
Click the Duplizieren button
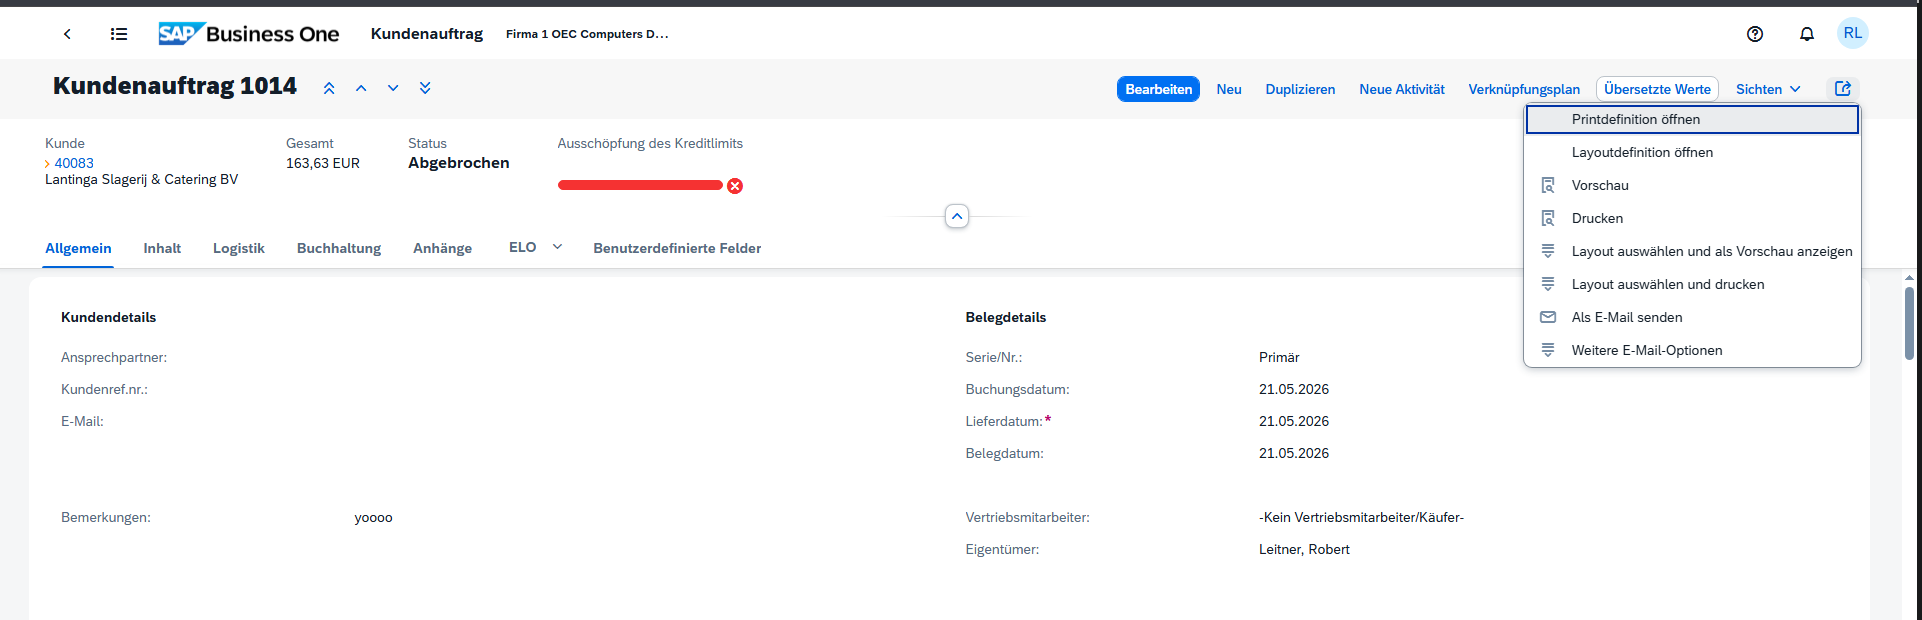click(1300, 89)
